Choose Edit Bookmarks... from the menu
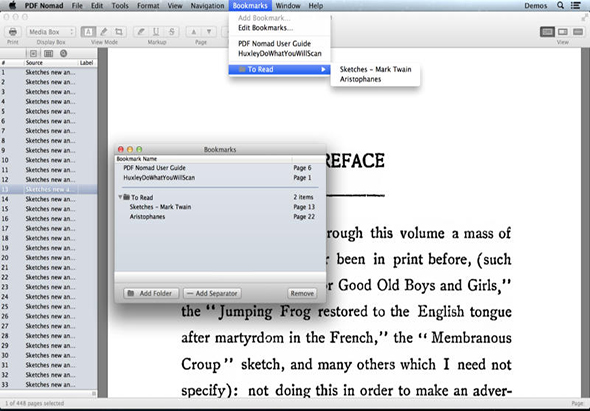Viewport: 590px width, 411px height. [x=280, y=28]
